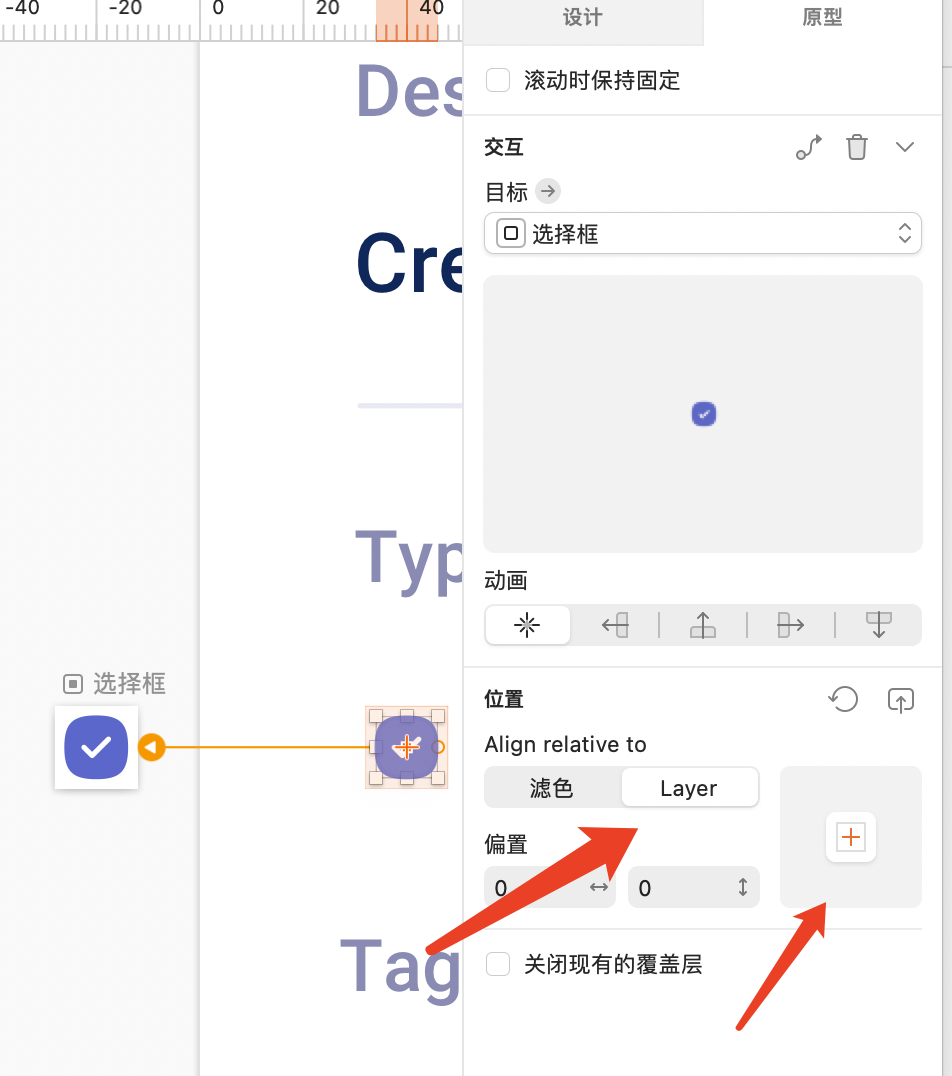Choose the slide from left animation icon
Viewport: 952px width, 1076px height.
click(x=791, y=624)
